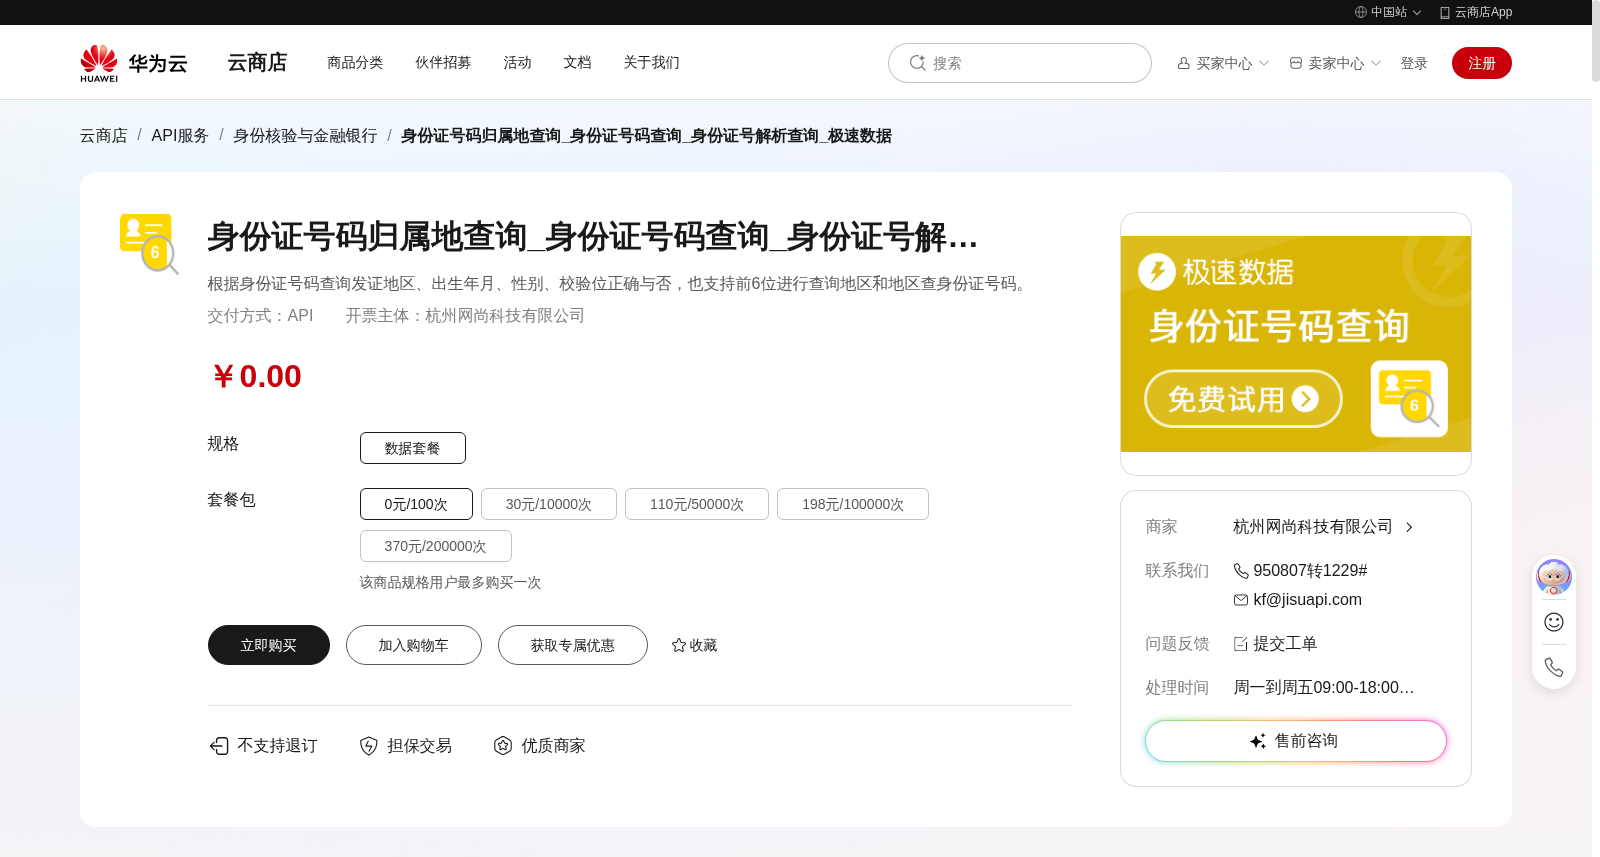
Task: Select the 数据套餐 specification
Action: coord(413,448)
